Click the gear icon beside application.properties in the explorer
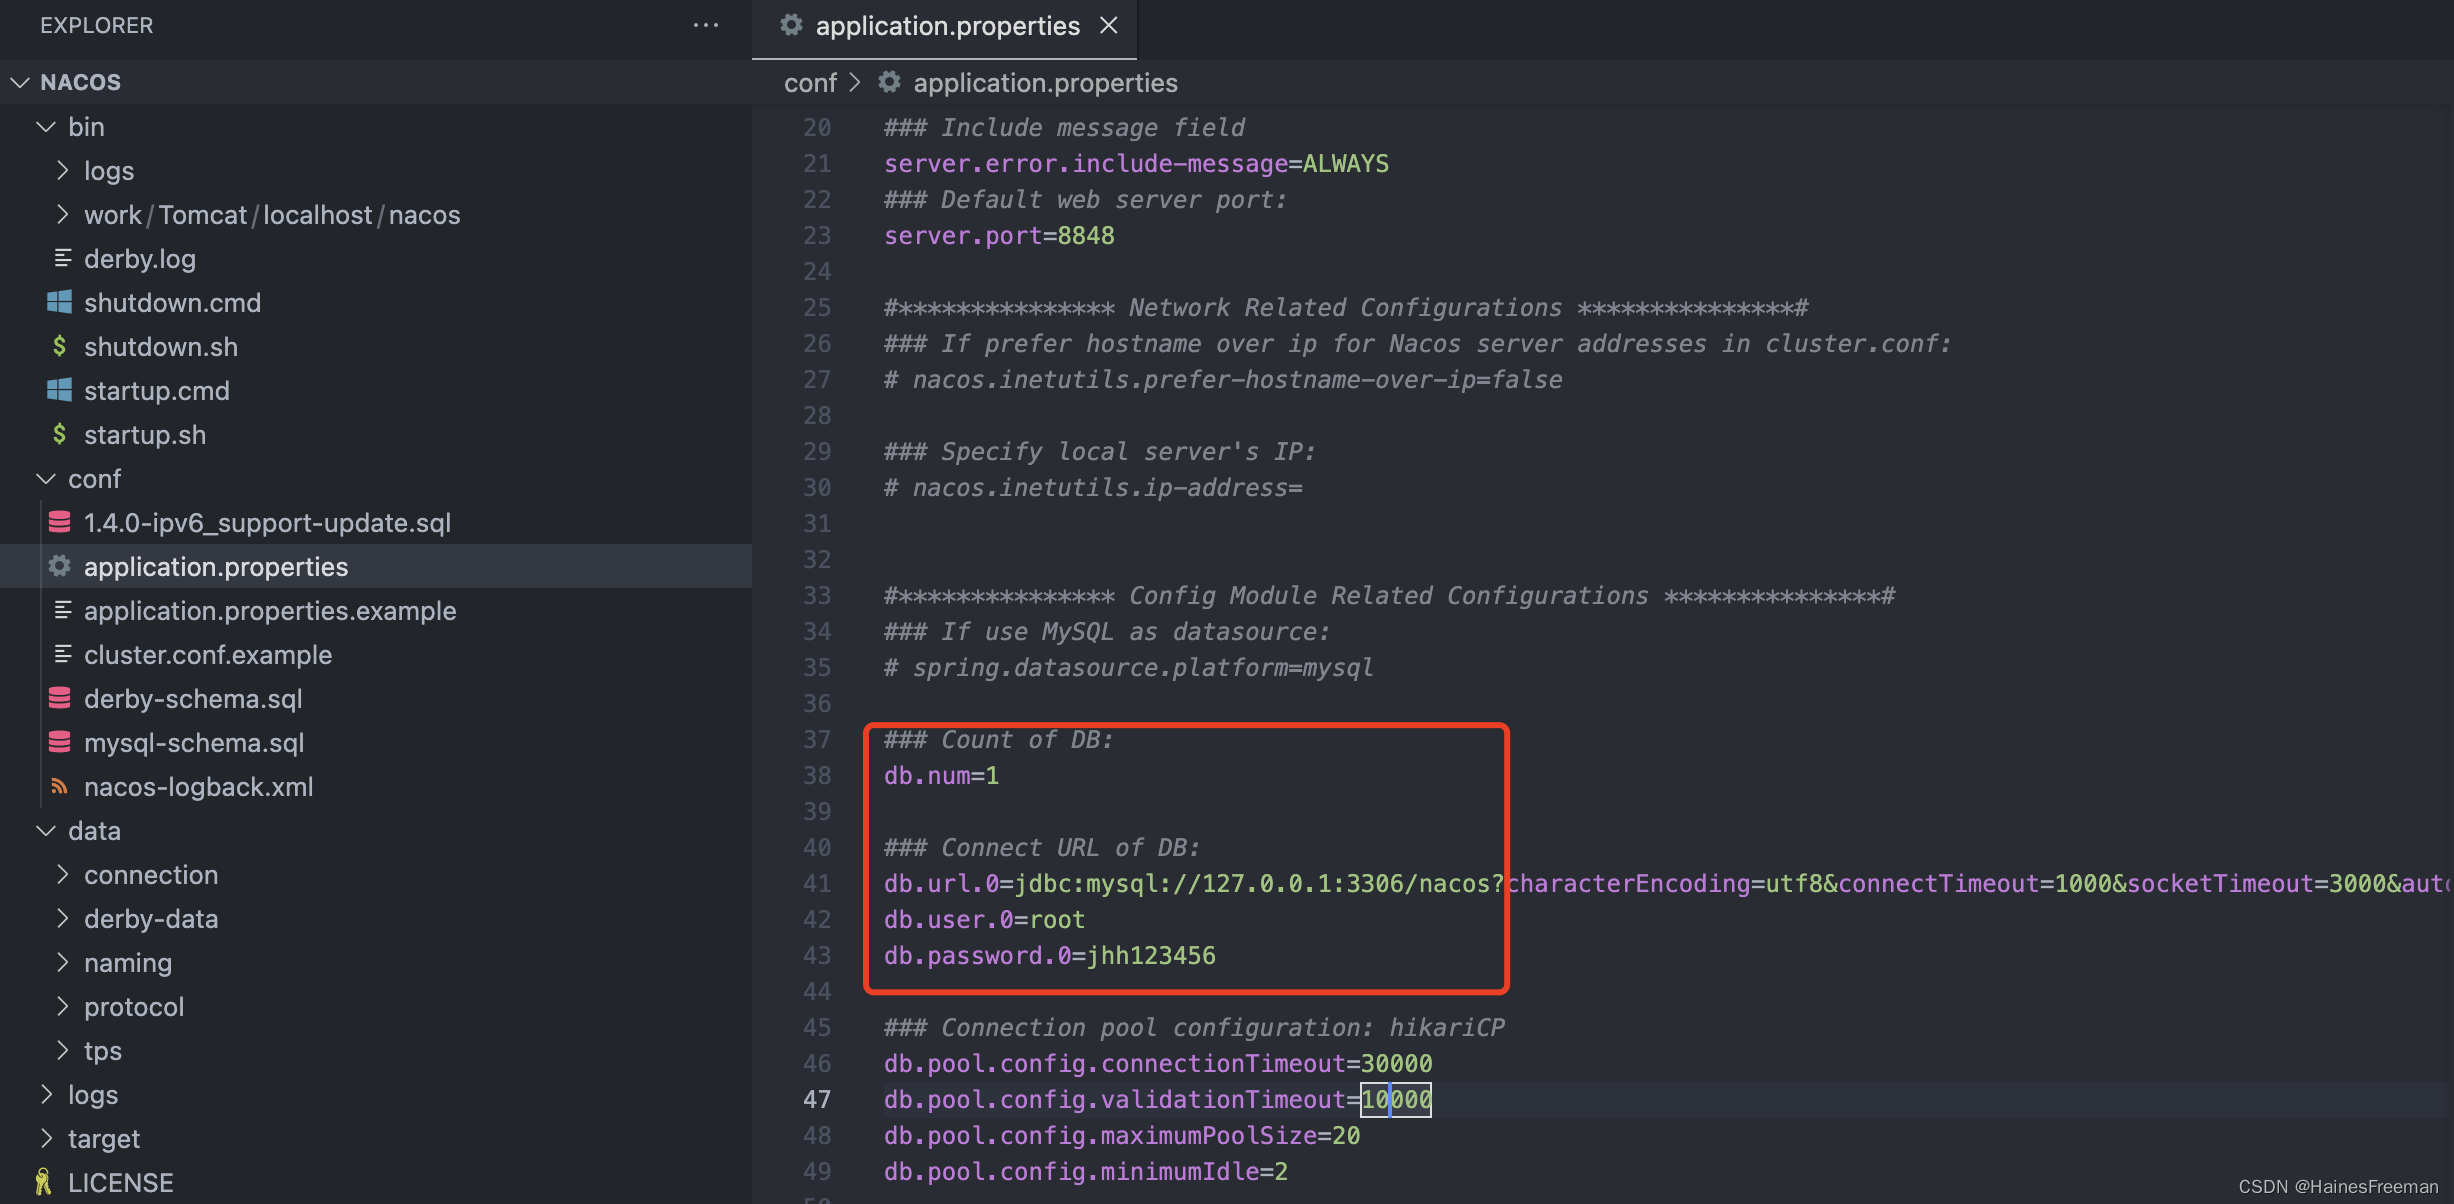Viewport: 2454px width, 1204px height. pyautogui.click(x=59, y=566)
